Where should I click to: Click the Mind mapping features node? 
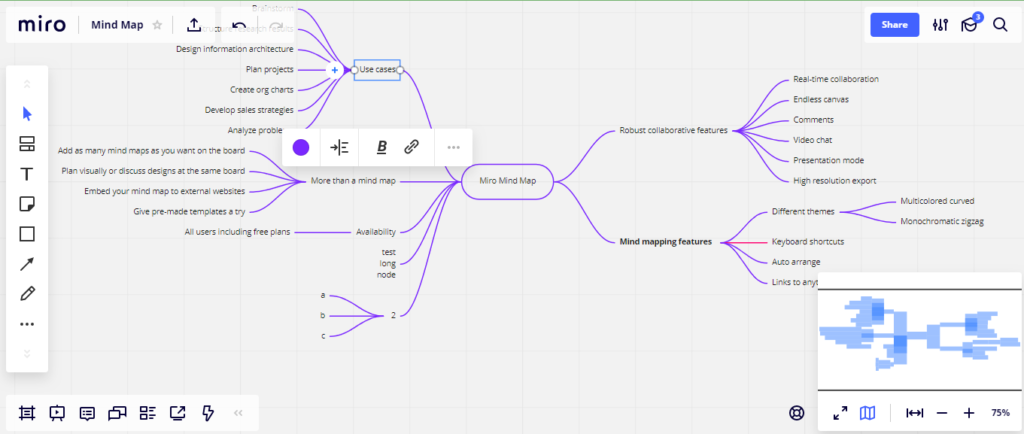pyautogui.click(x=665, y=241)
